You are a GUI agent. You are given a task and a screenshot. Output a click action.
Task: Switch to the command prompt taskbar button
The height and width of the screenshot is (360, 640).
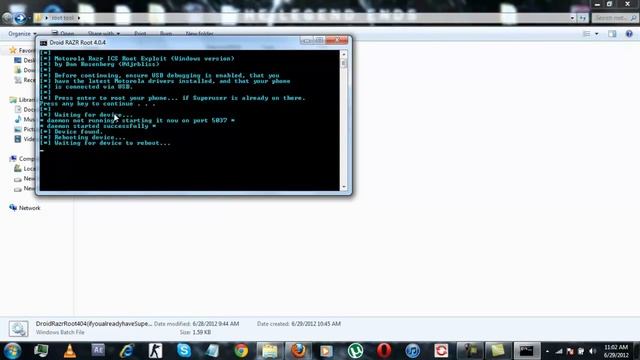click(x=527, y=351)
